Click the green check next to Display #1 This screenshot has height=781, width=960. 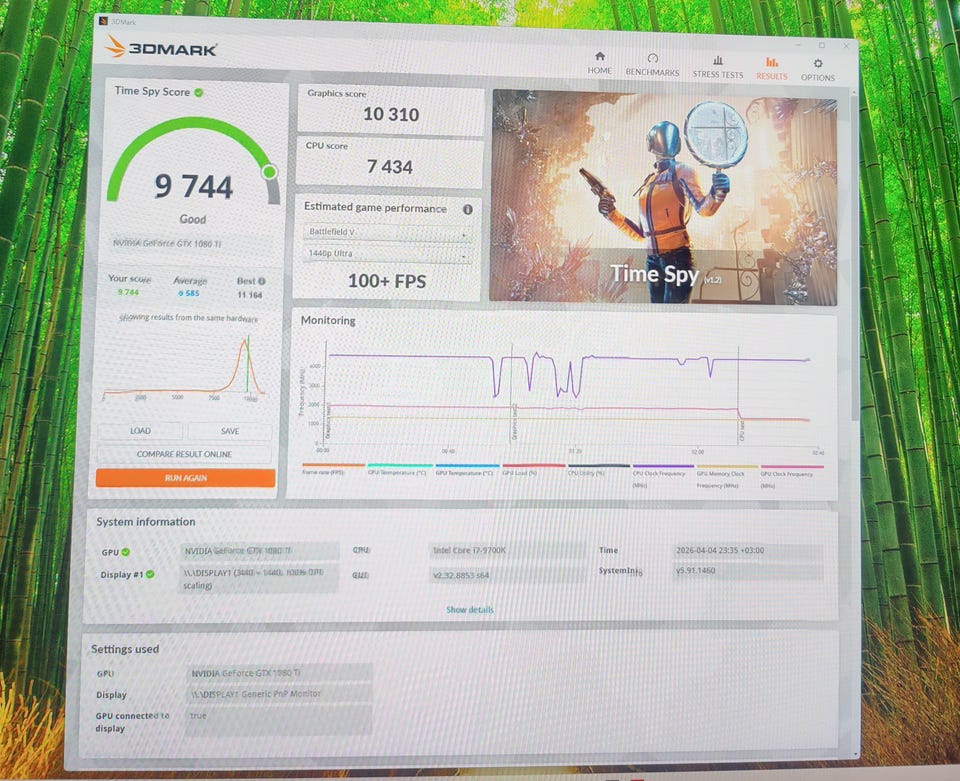150,575
